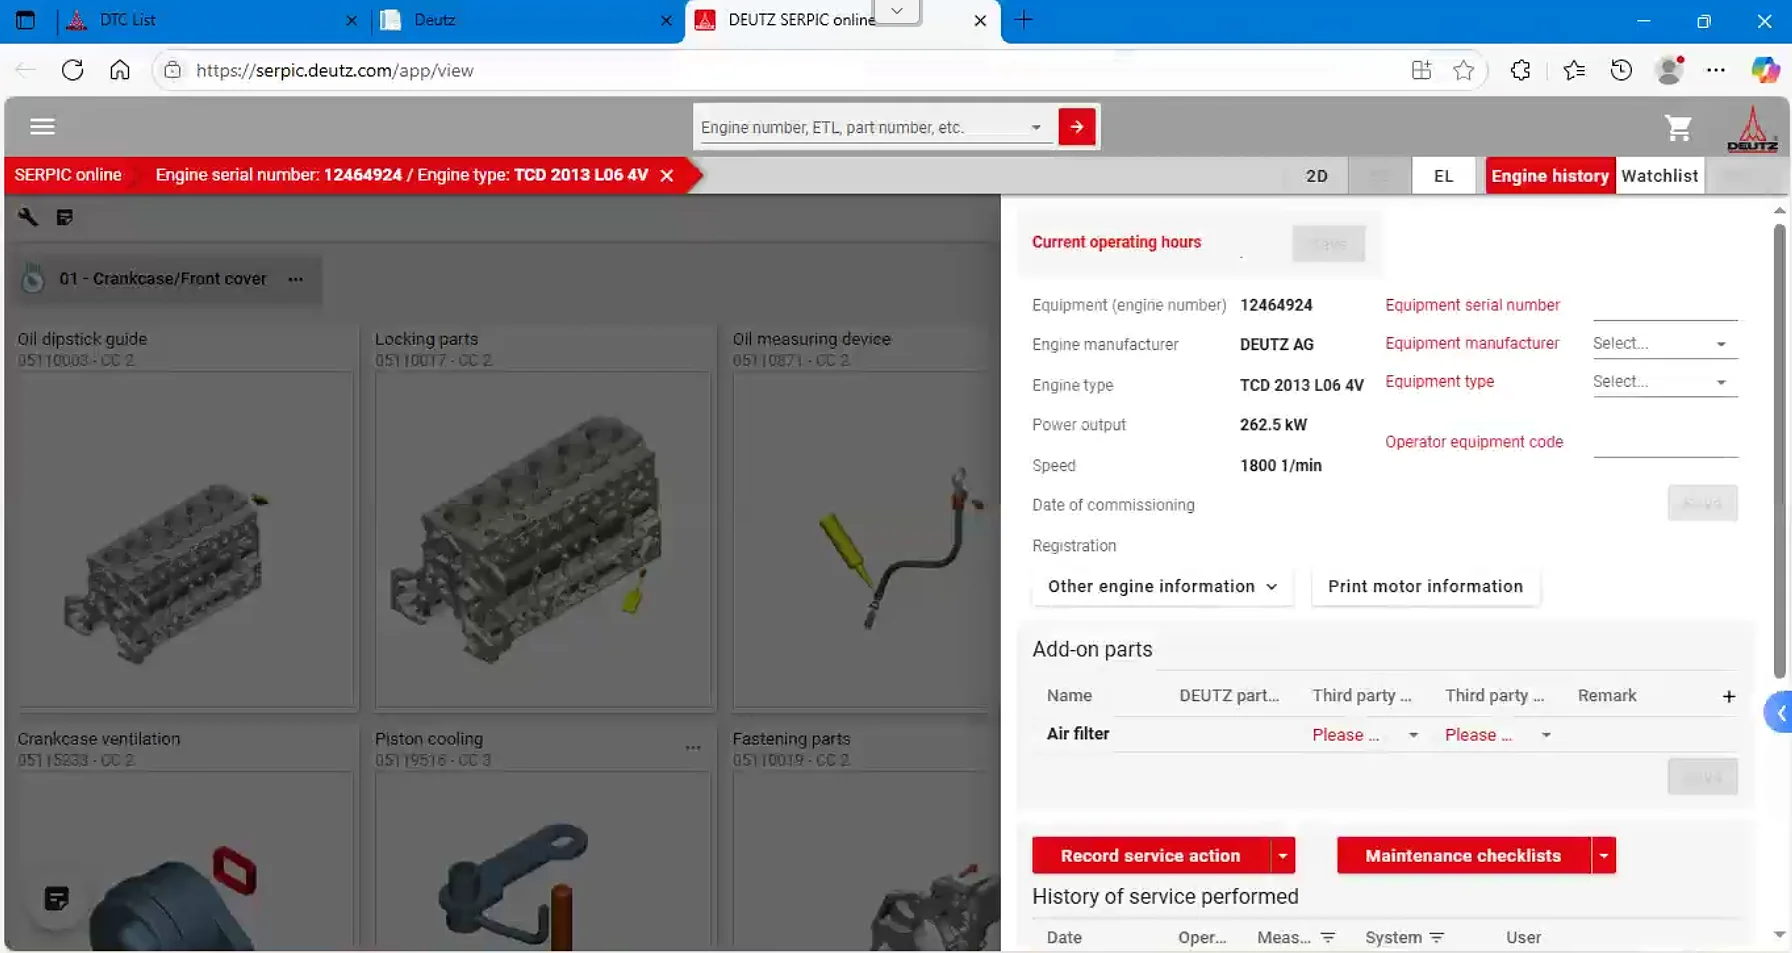Image resolution: width=1792 pixels, height=953 pixels.
Task: Click Record service action button
Action: pos(1150,856)
